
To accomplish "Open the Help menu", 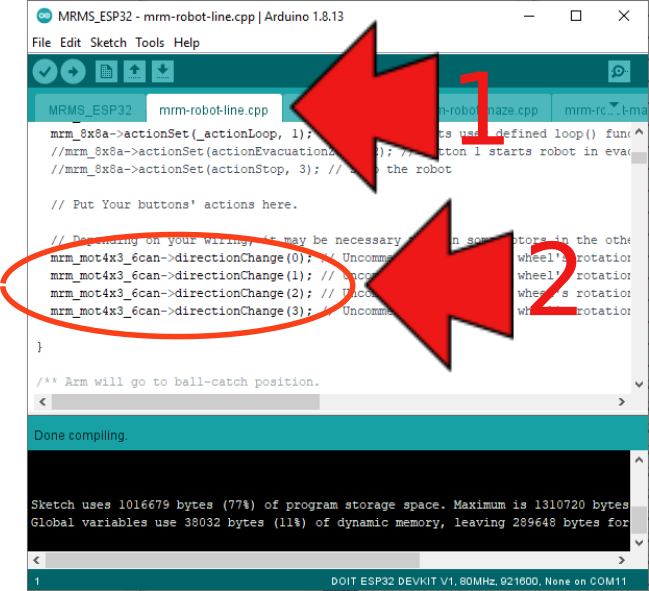I will pyautogui.click(x=186, y=43).
